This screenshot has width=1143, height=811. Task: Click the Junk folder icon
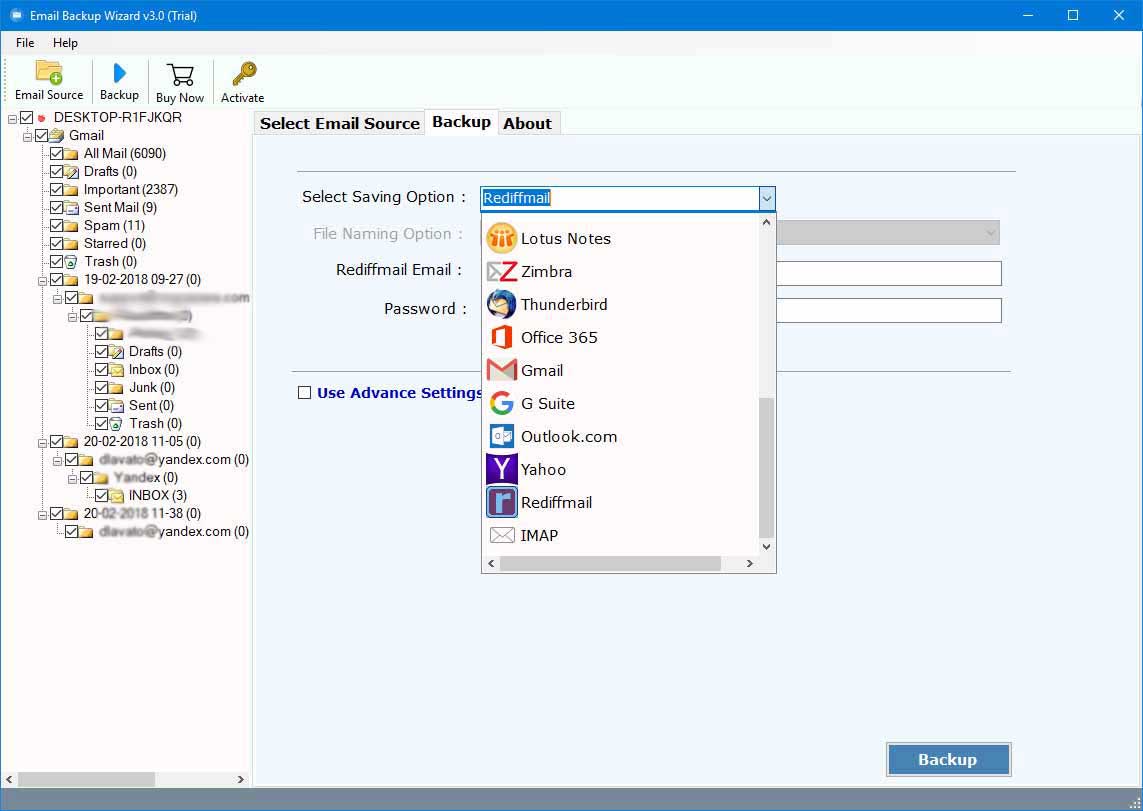pyautogui.click(x=116, y=388)
